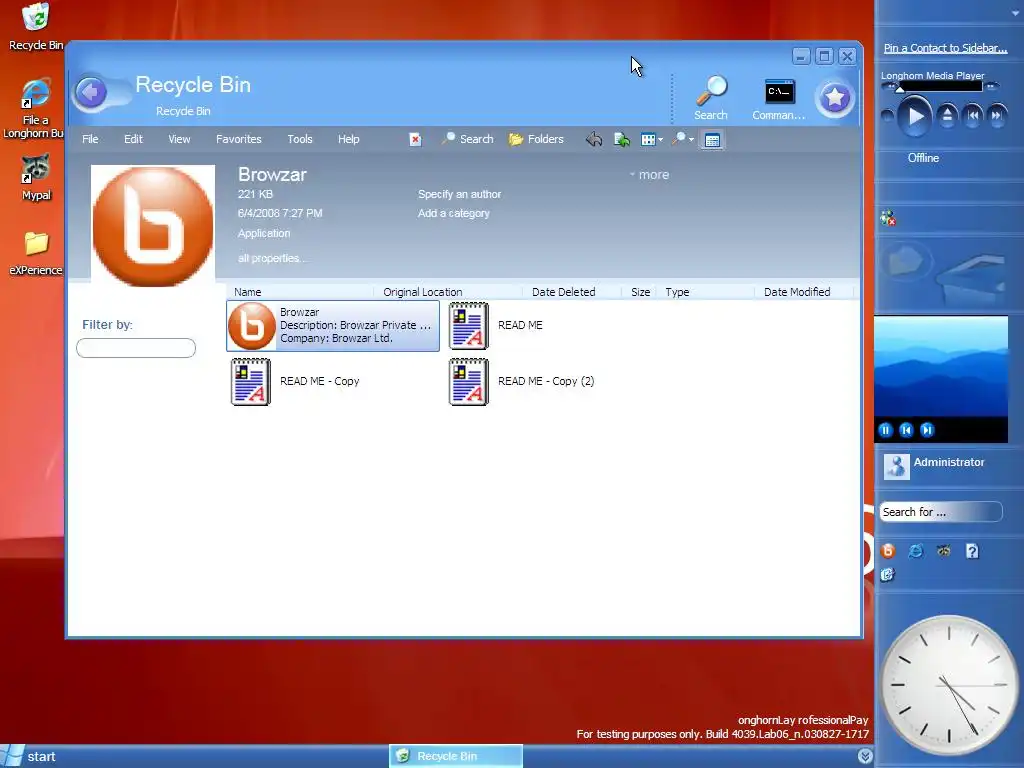Open the Favorites menu
Screen dimensions: 1024x768
tap(238, 139)
